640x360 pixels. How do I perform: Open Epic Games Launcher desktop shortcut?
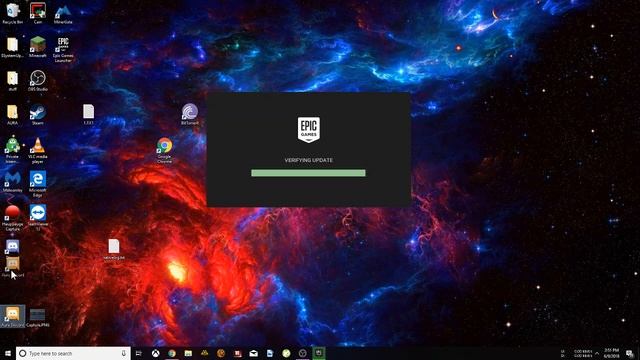coord(63,49)
